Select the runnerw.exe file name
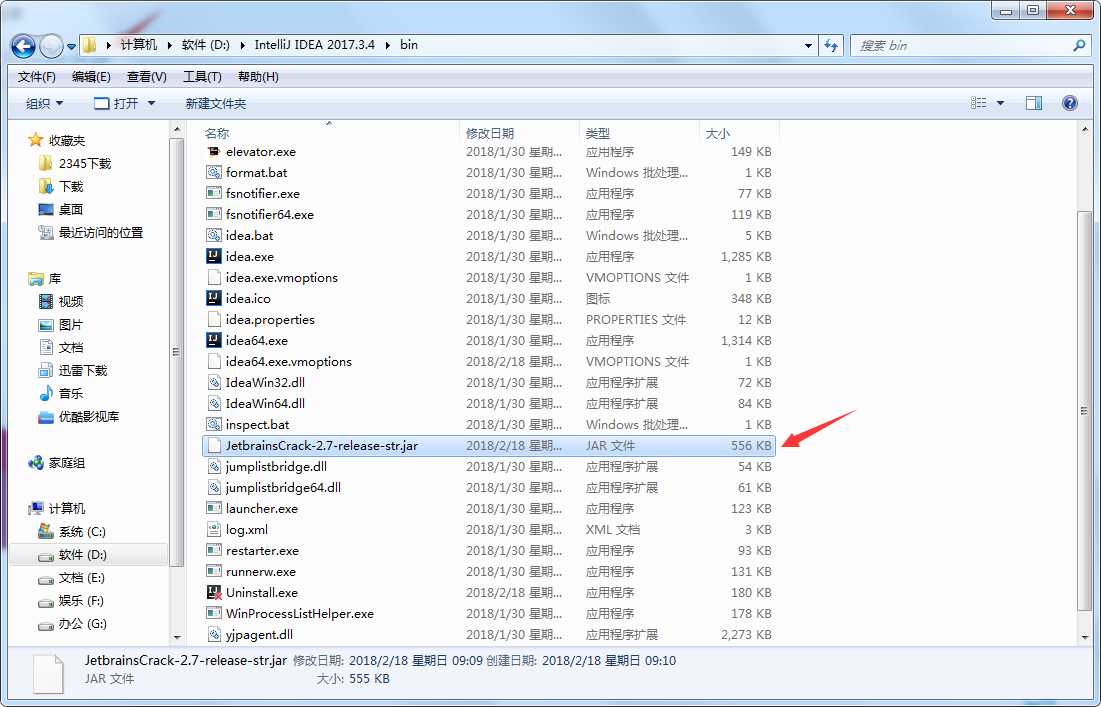The width and height of the screenshot is (1101, 707). tap(261, 571)
